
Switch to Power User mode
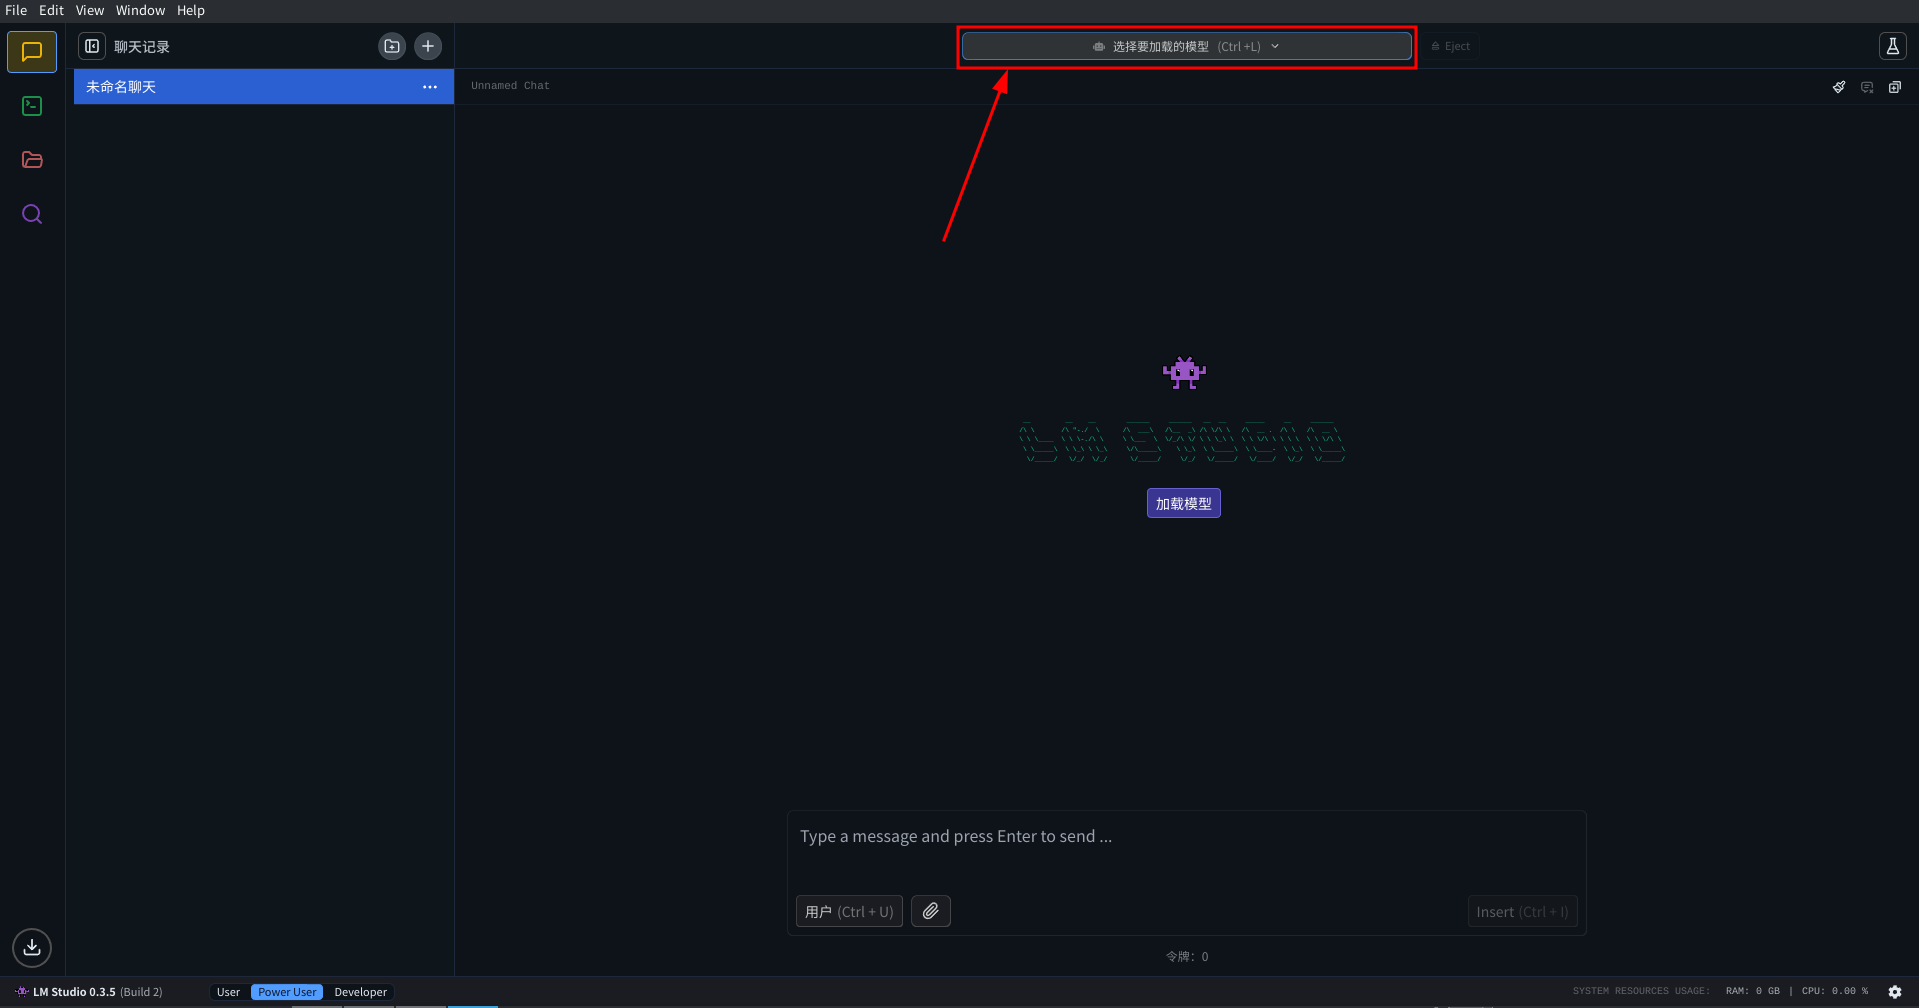(x=287, y=992)
